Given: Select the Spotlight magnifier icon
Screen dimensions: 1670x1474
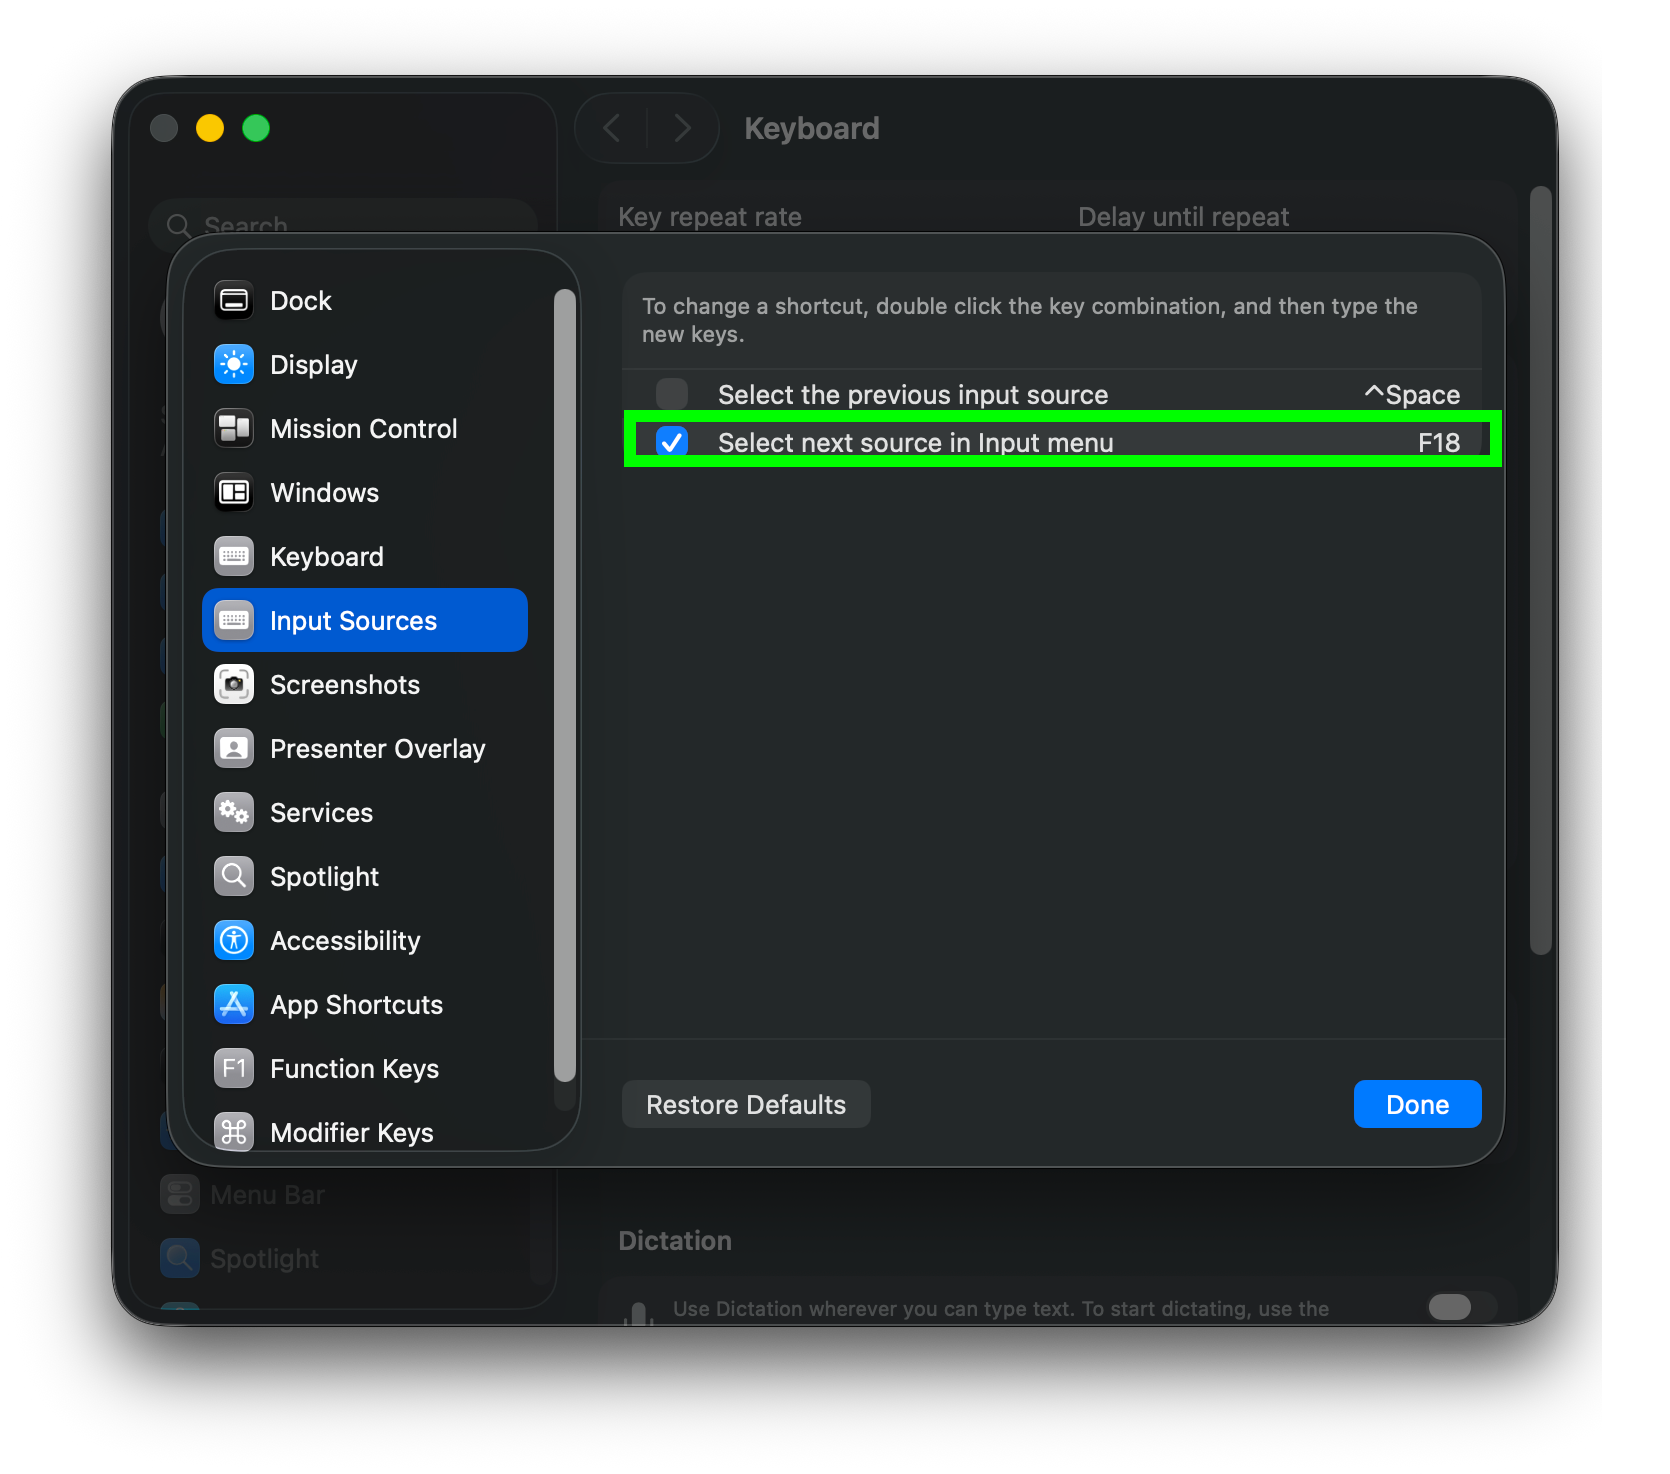Looking at the screenshot, I should click(234, 877).
